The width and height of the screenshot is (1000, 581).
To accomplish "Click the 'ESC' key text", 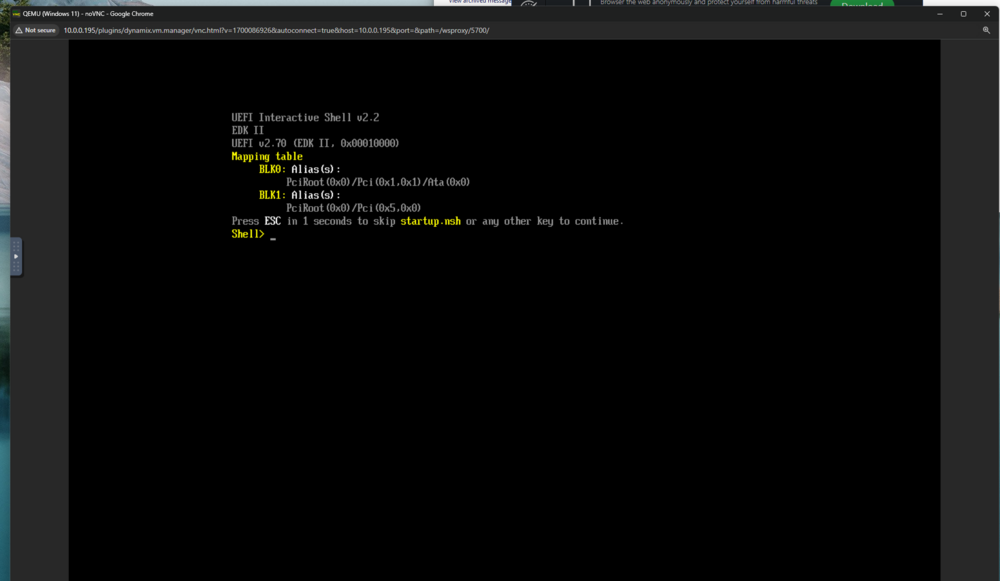I will [x=272, y=221].
